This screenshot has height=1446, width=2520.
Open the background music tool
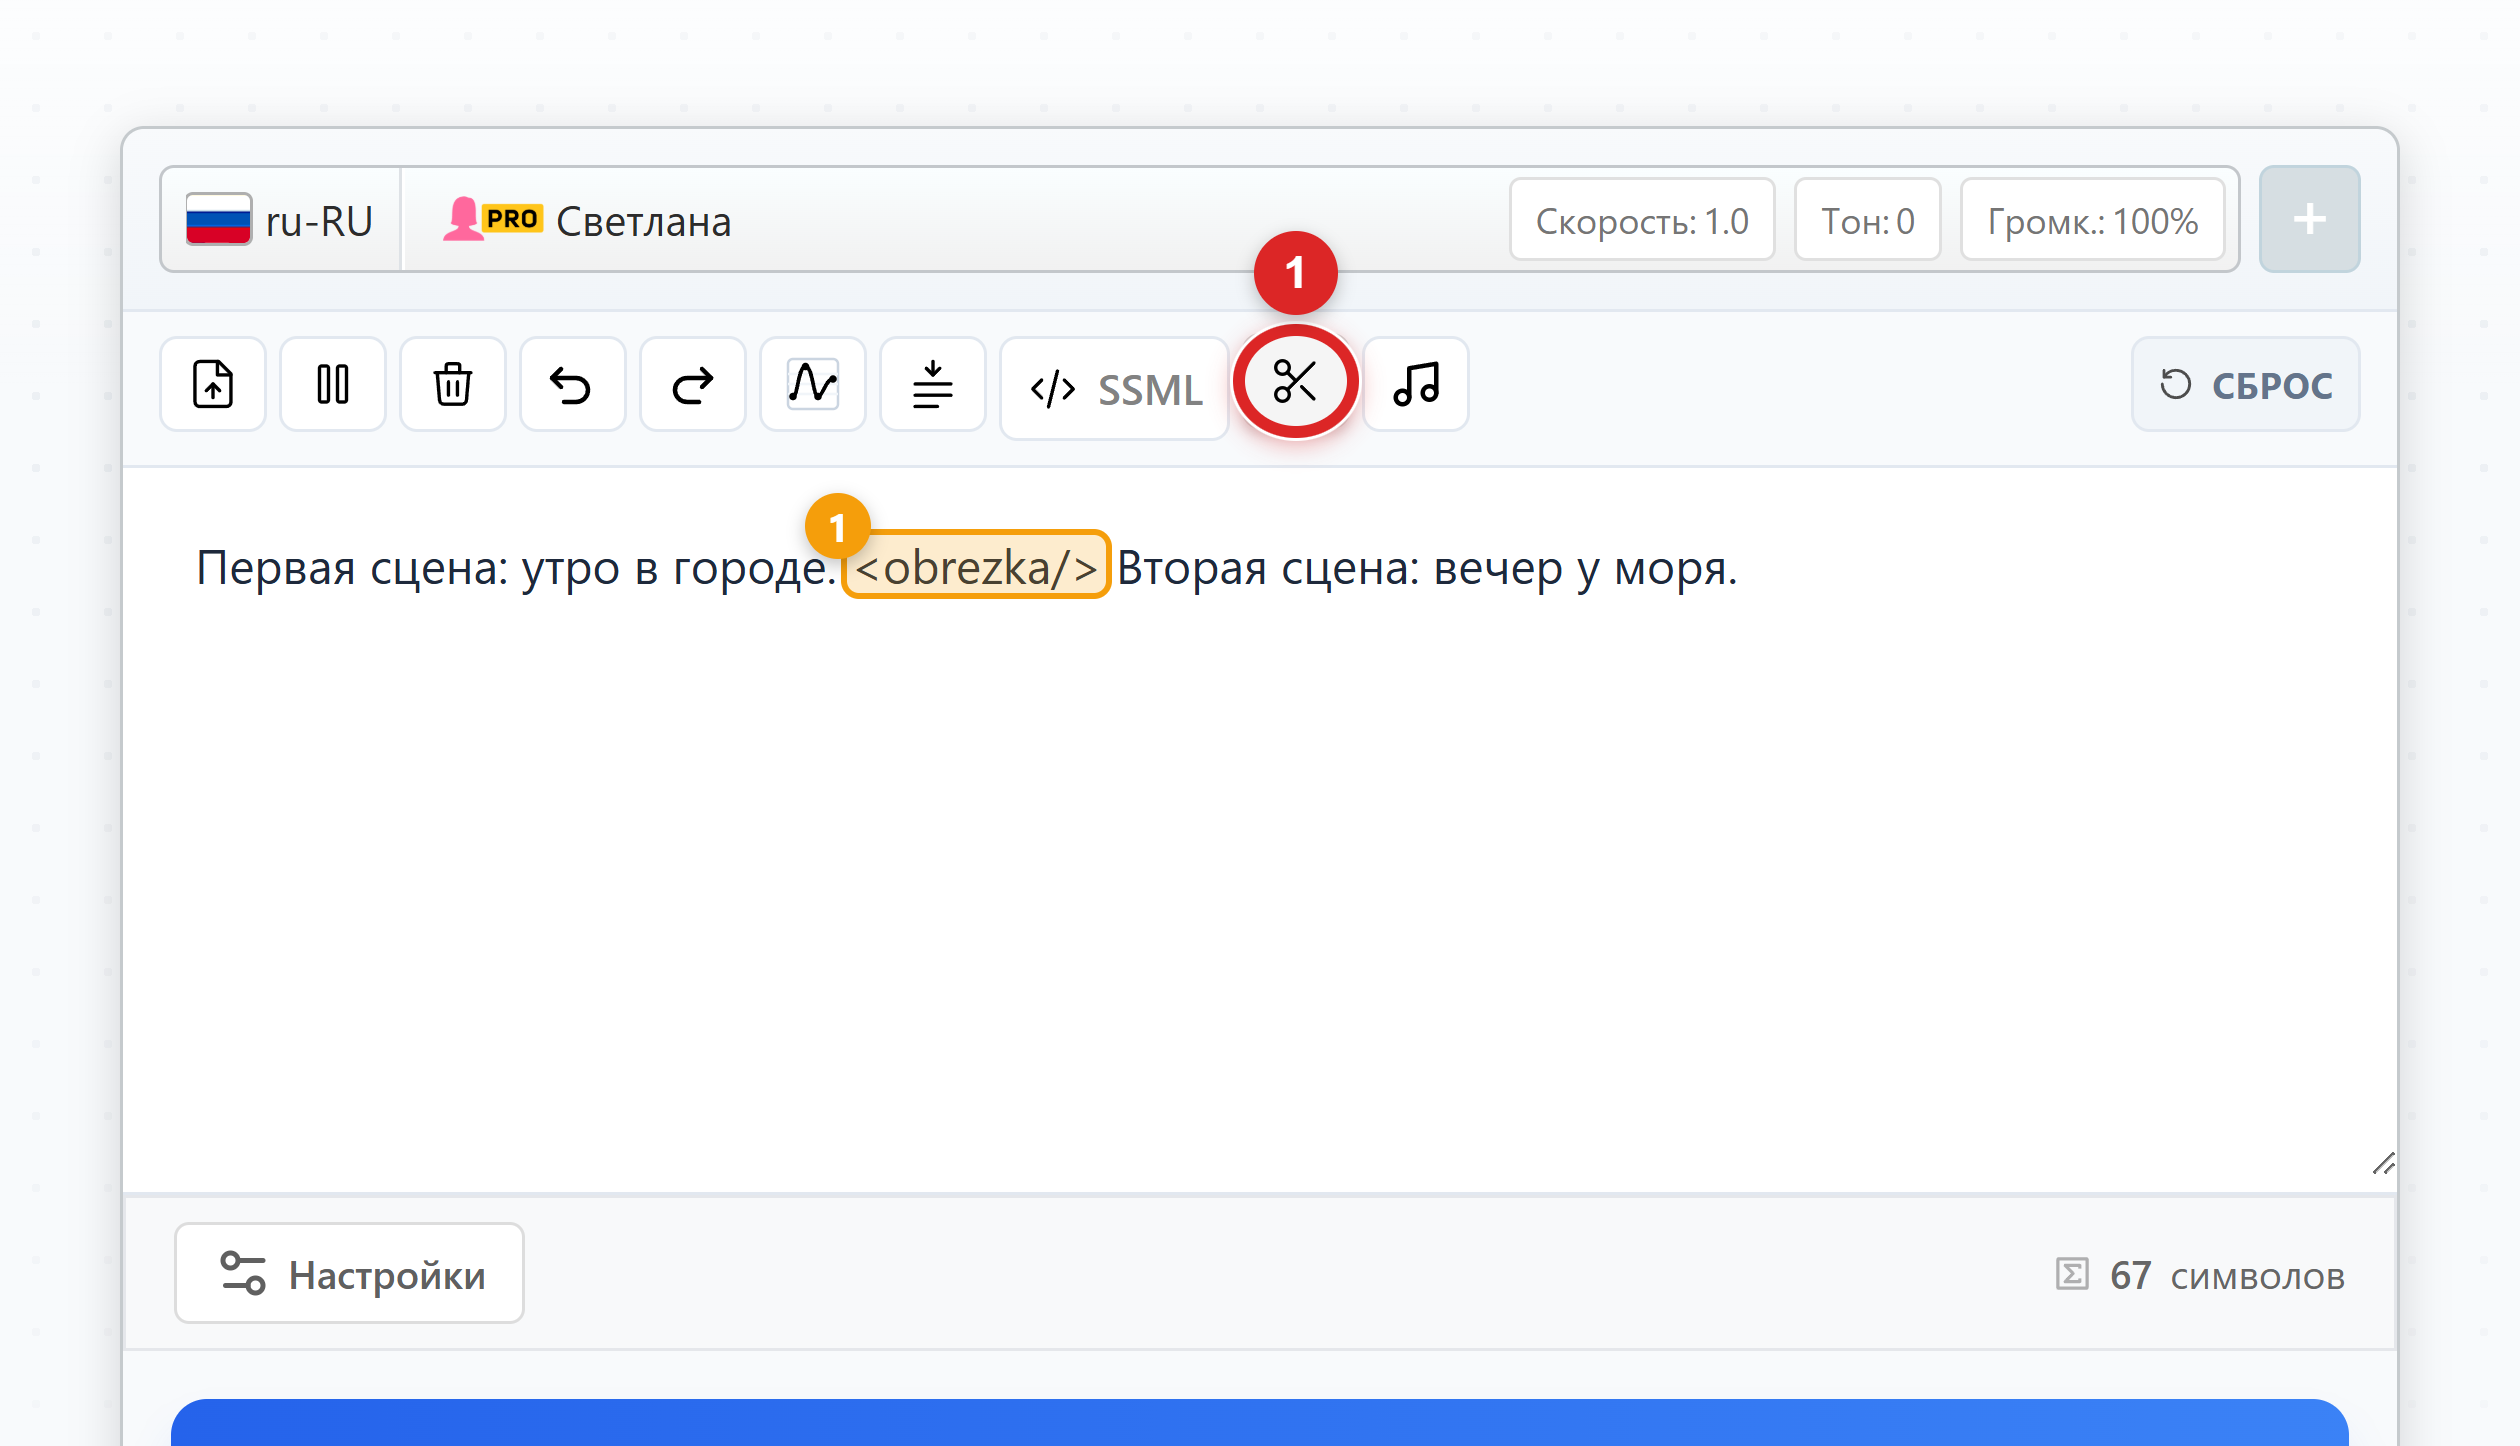(x=1416, y=385)
